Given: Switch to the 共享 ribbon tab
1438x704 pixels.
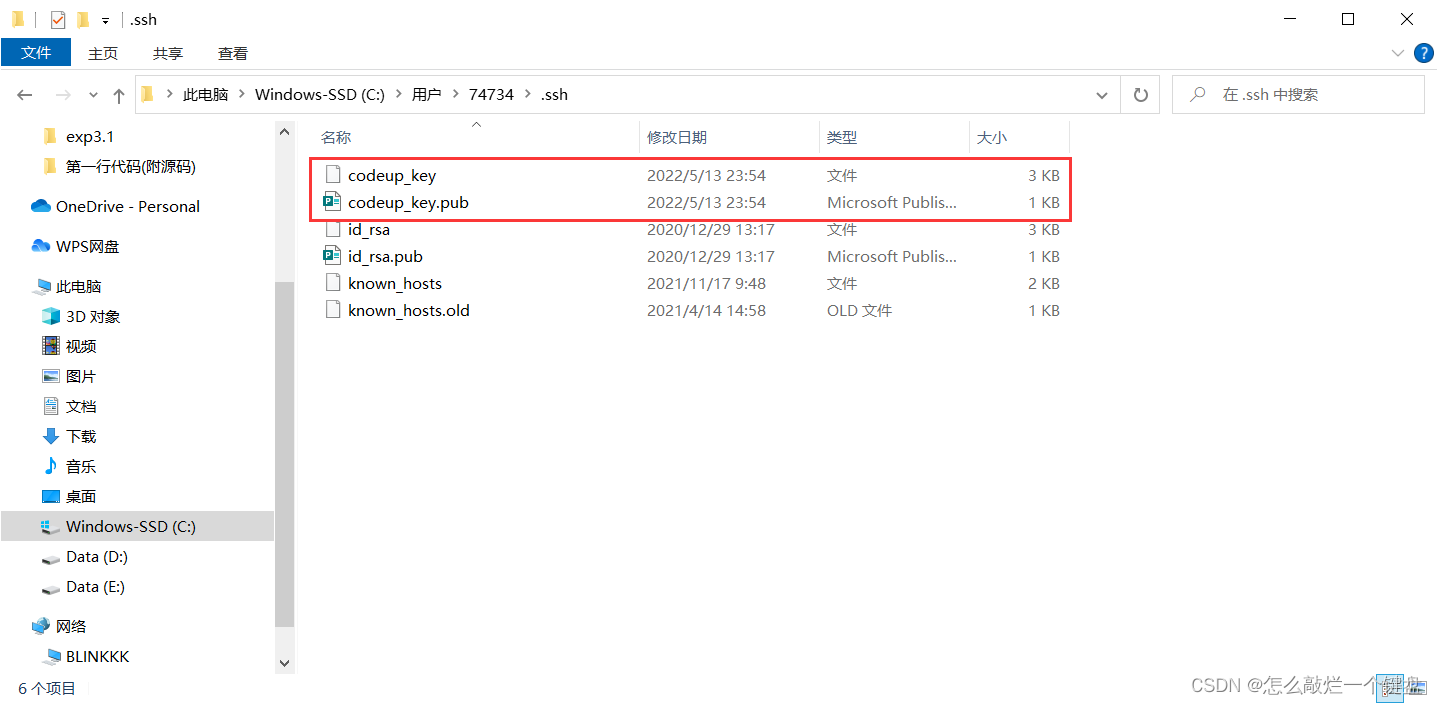Looking at the screenshot, I should pyautogui.click(x=167, y=53).
